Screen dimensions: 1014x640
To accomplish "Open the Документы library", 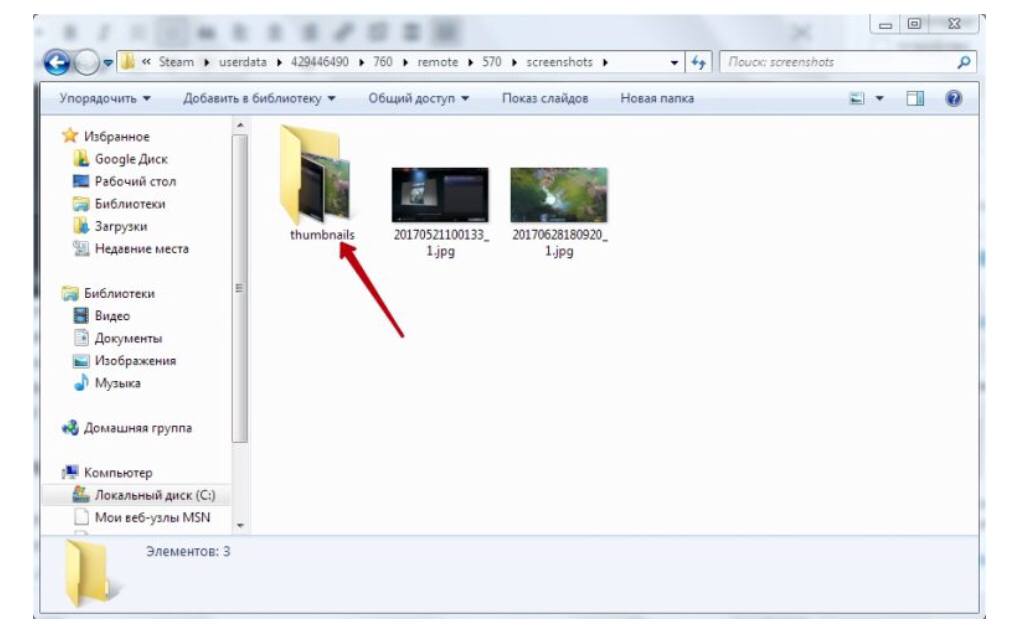I will point(128,338).
